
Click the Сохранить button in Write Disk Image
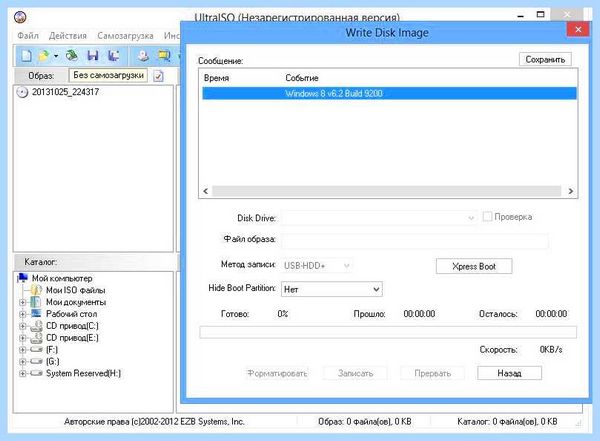coord(545,59)
